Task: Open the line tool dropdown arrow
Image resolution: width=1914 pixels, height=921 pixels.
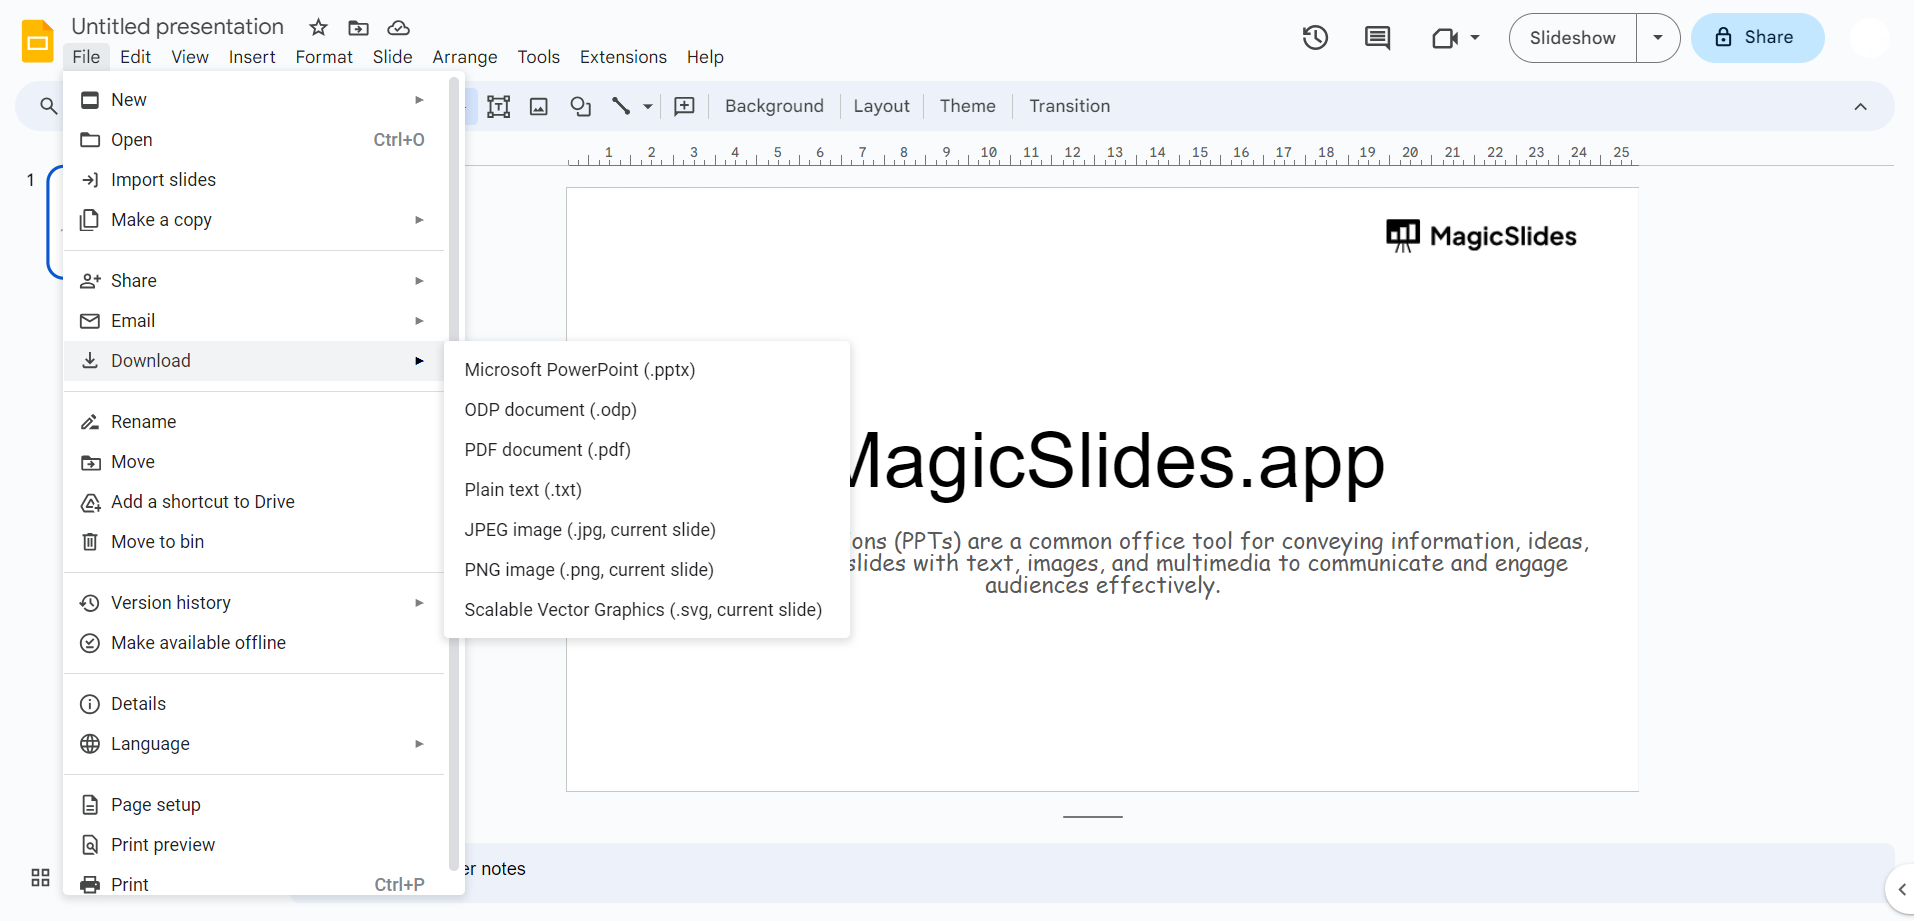Action: [x=648, y=106]
